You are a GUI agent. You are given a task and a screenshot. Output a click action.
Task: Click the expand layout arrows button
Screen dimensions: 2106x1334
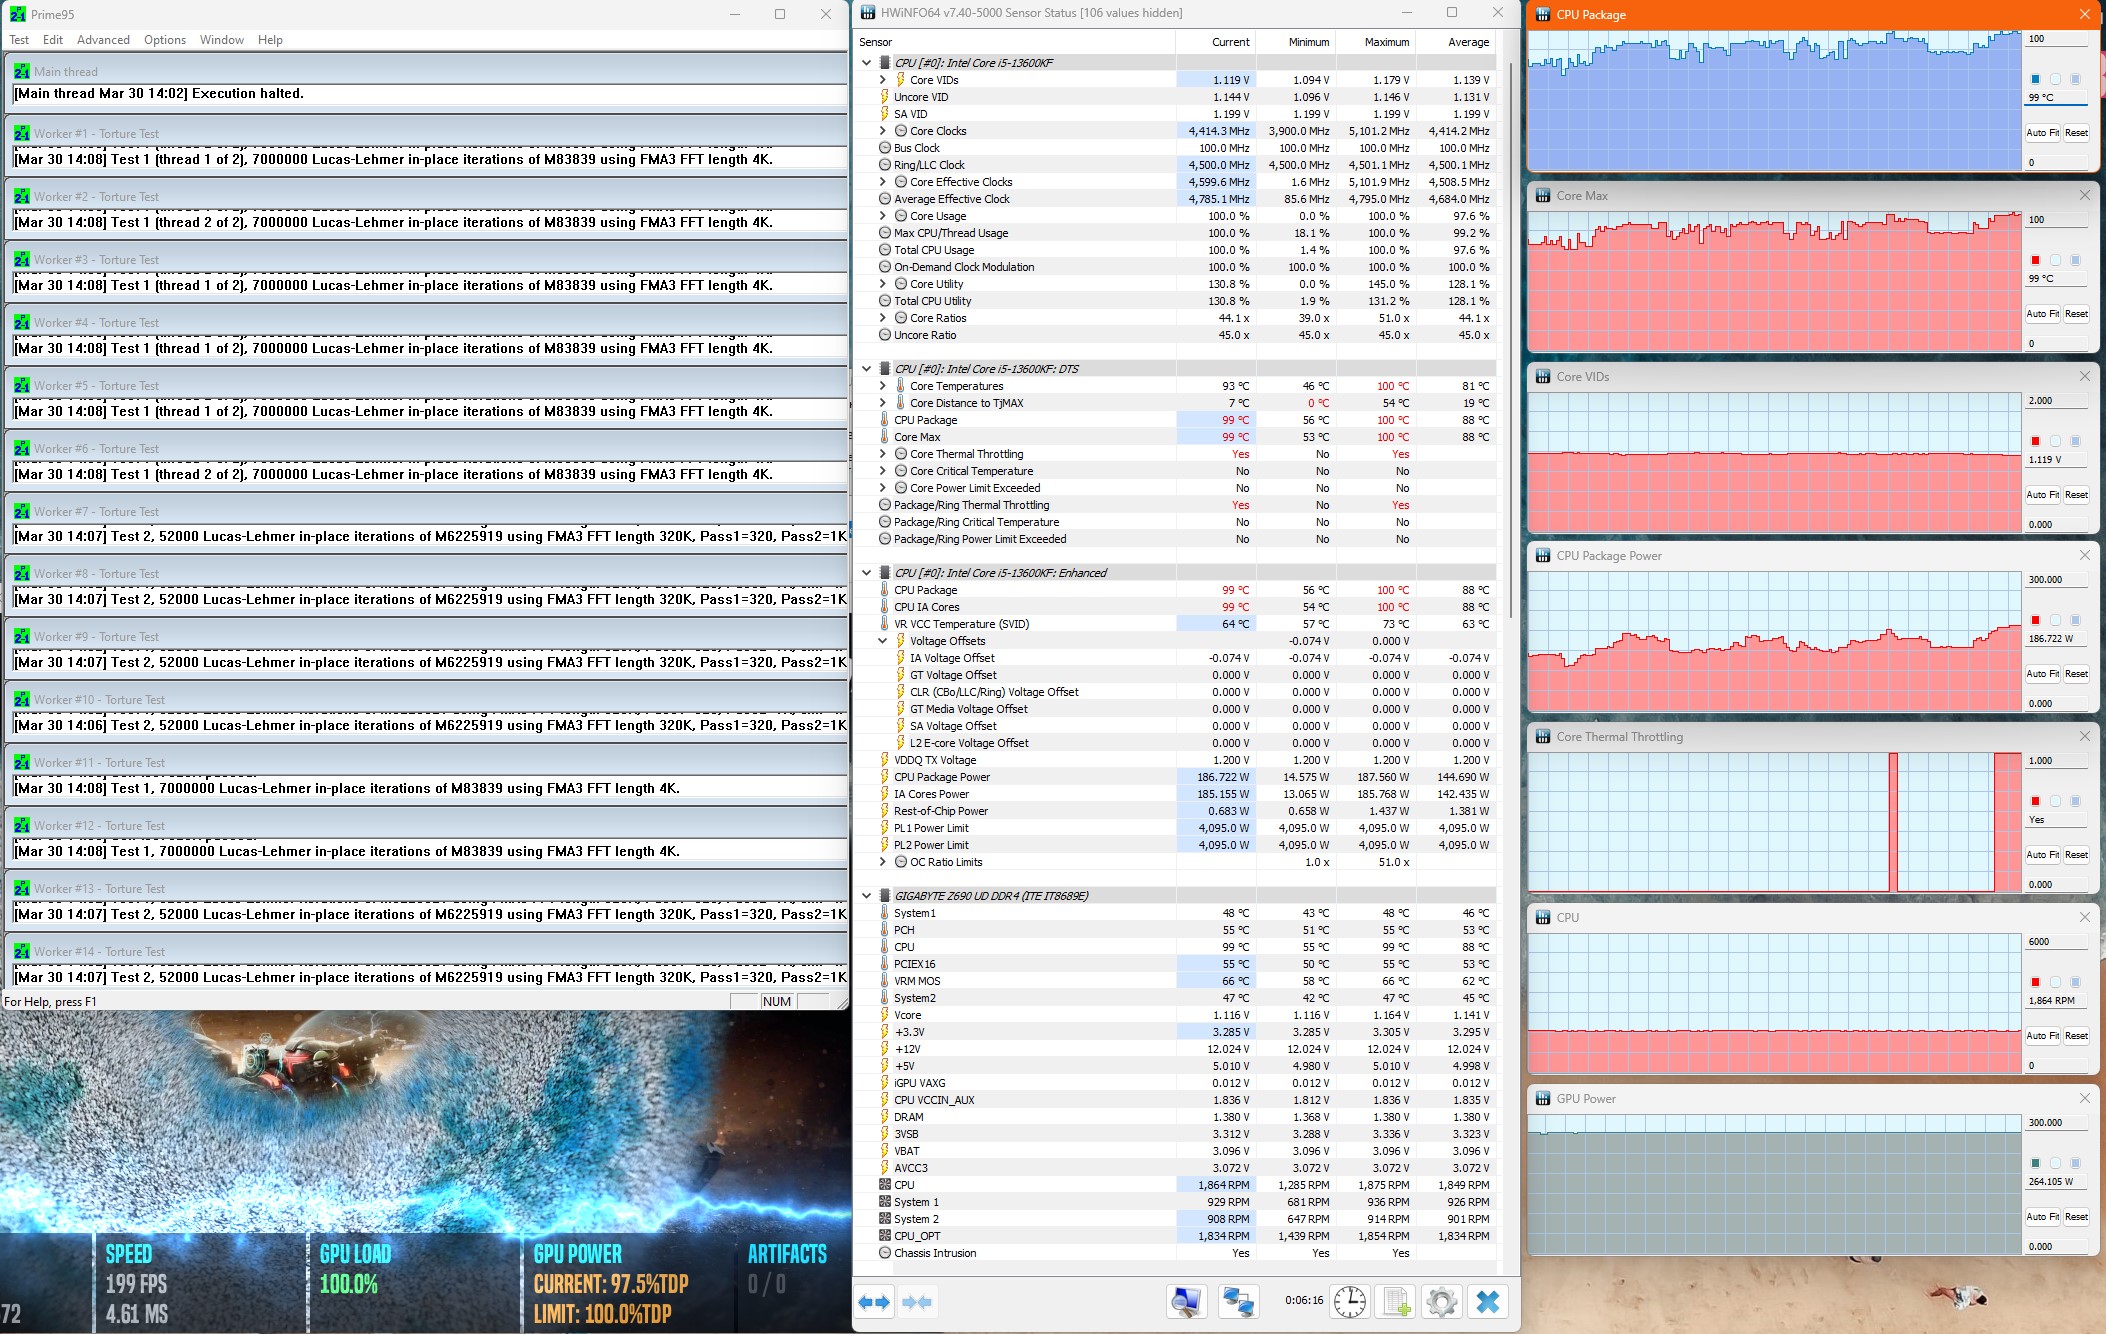coord(874,1302)
